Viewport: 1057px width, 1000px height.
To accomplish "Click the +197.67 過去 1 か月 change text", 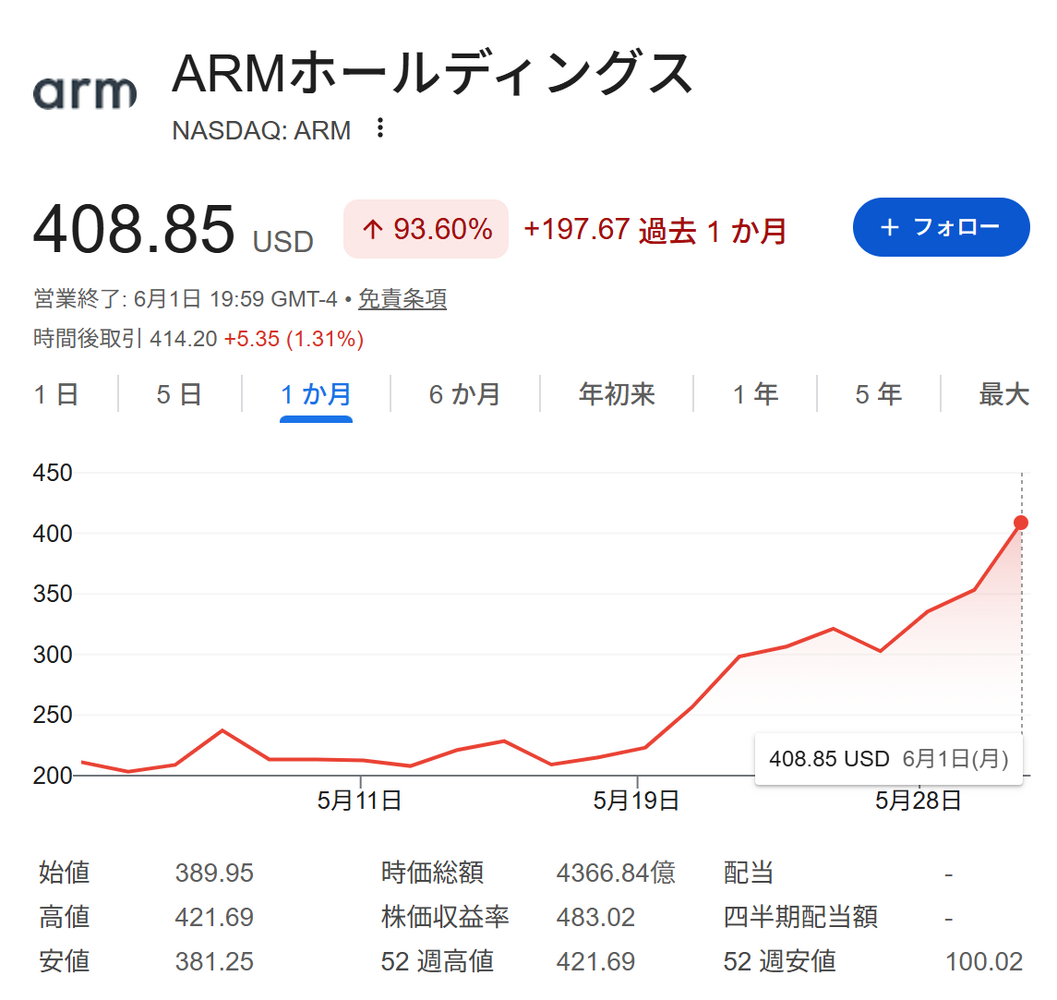I will (655, 230).
